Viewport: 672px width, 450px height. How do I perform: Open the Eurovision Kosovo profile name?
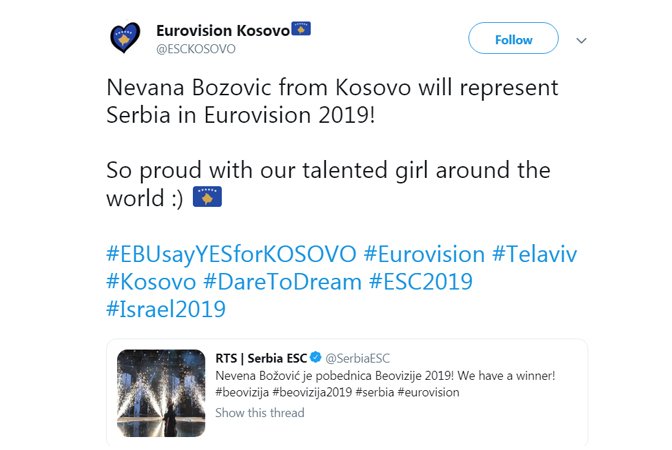click(223, 30)
